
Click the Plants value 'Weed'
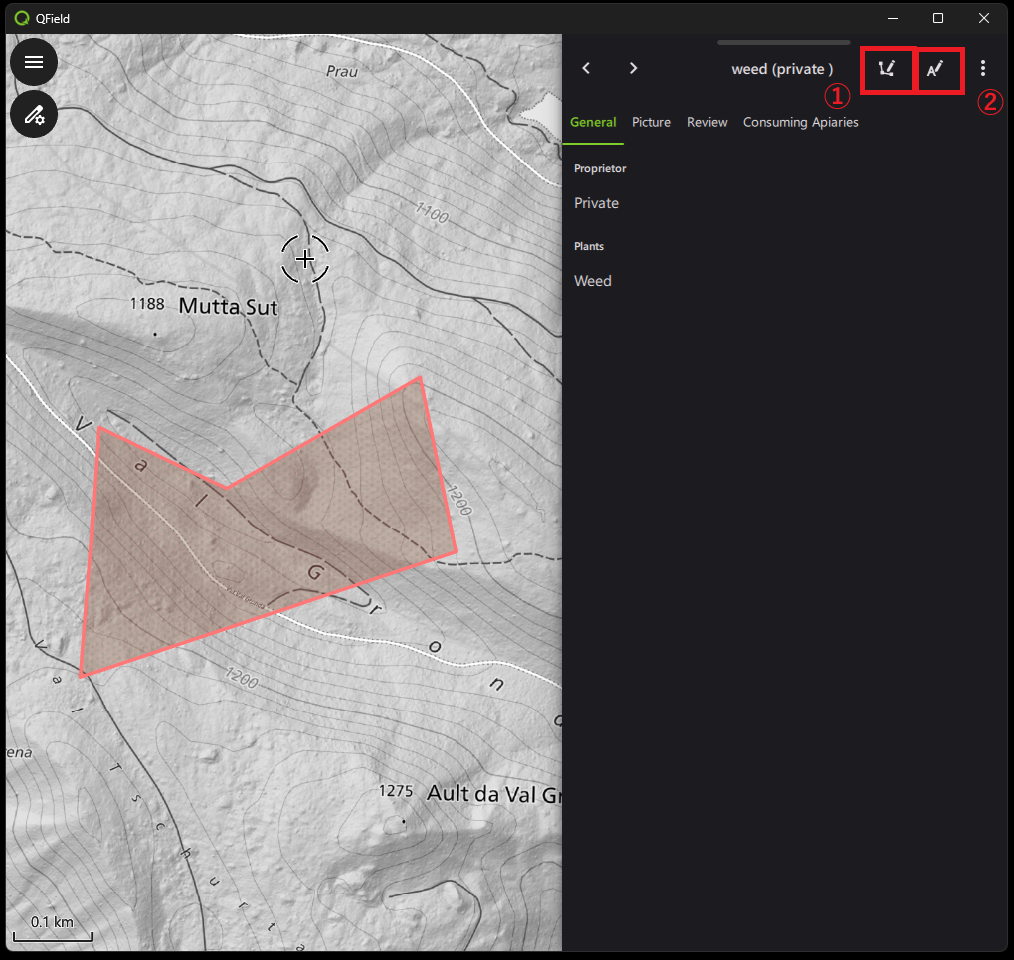(592, 281)
